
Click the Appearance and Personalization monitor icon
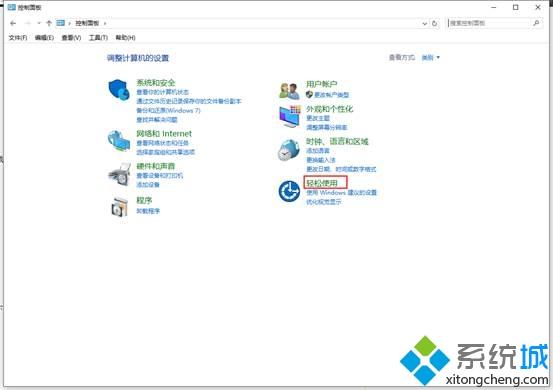click(x=290, y=116)
